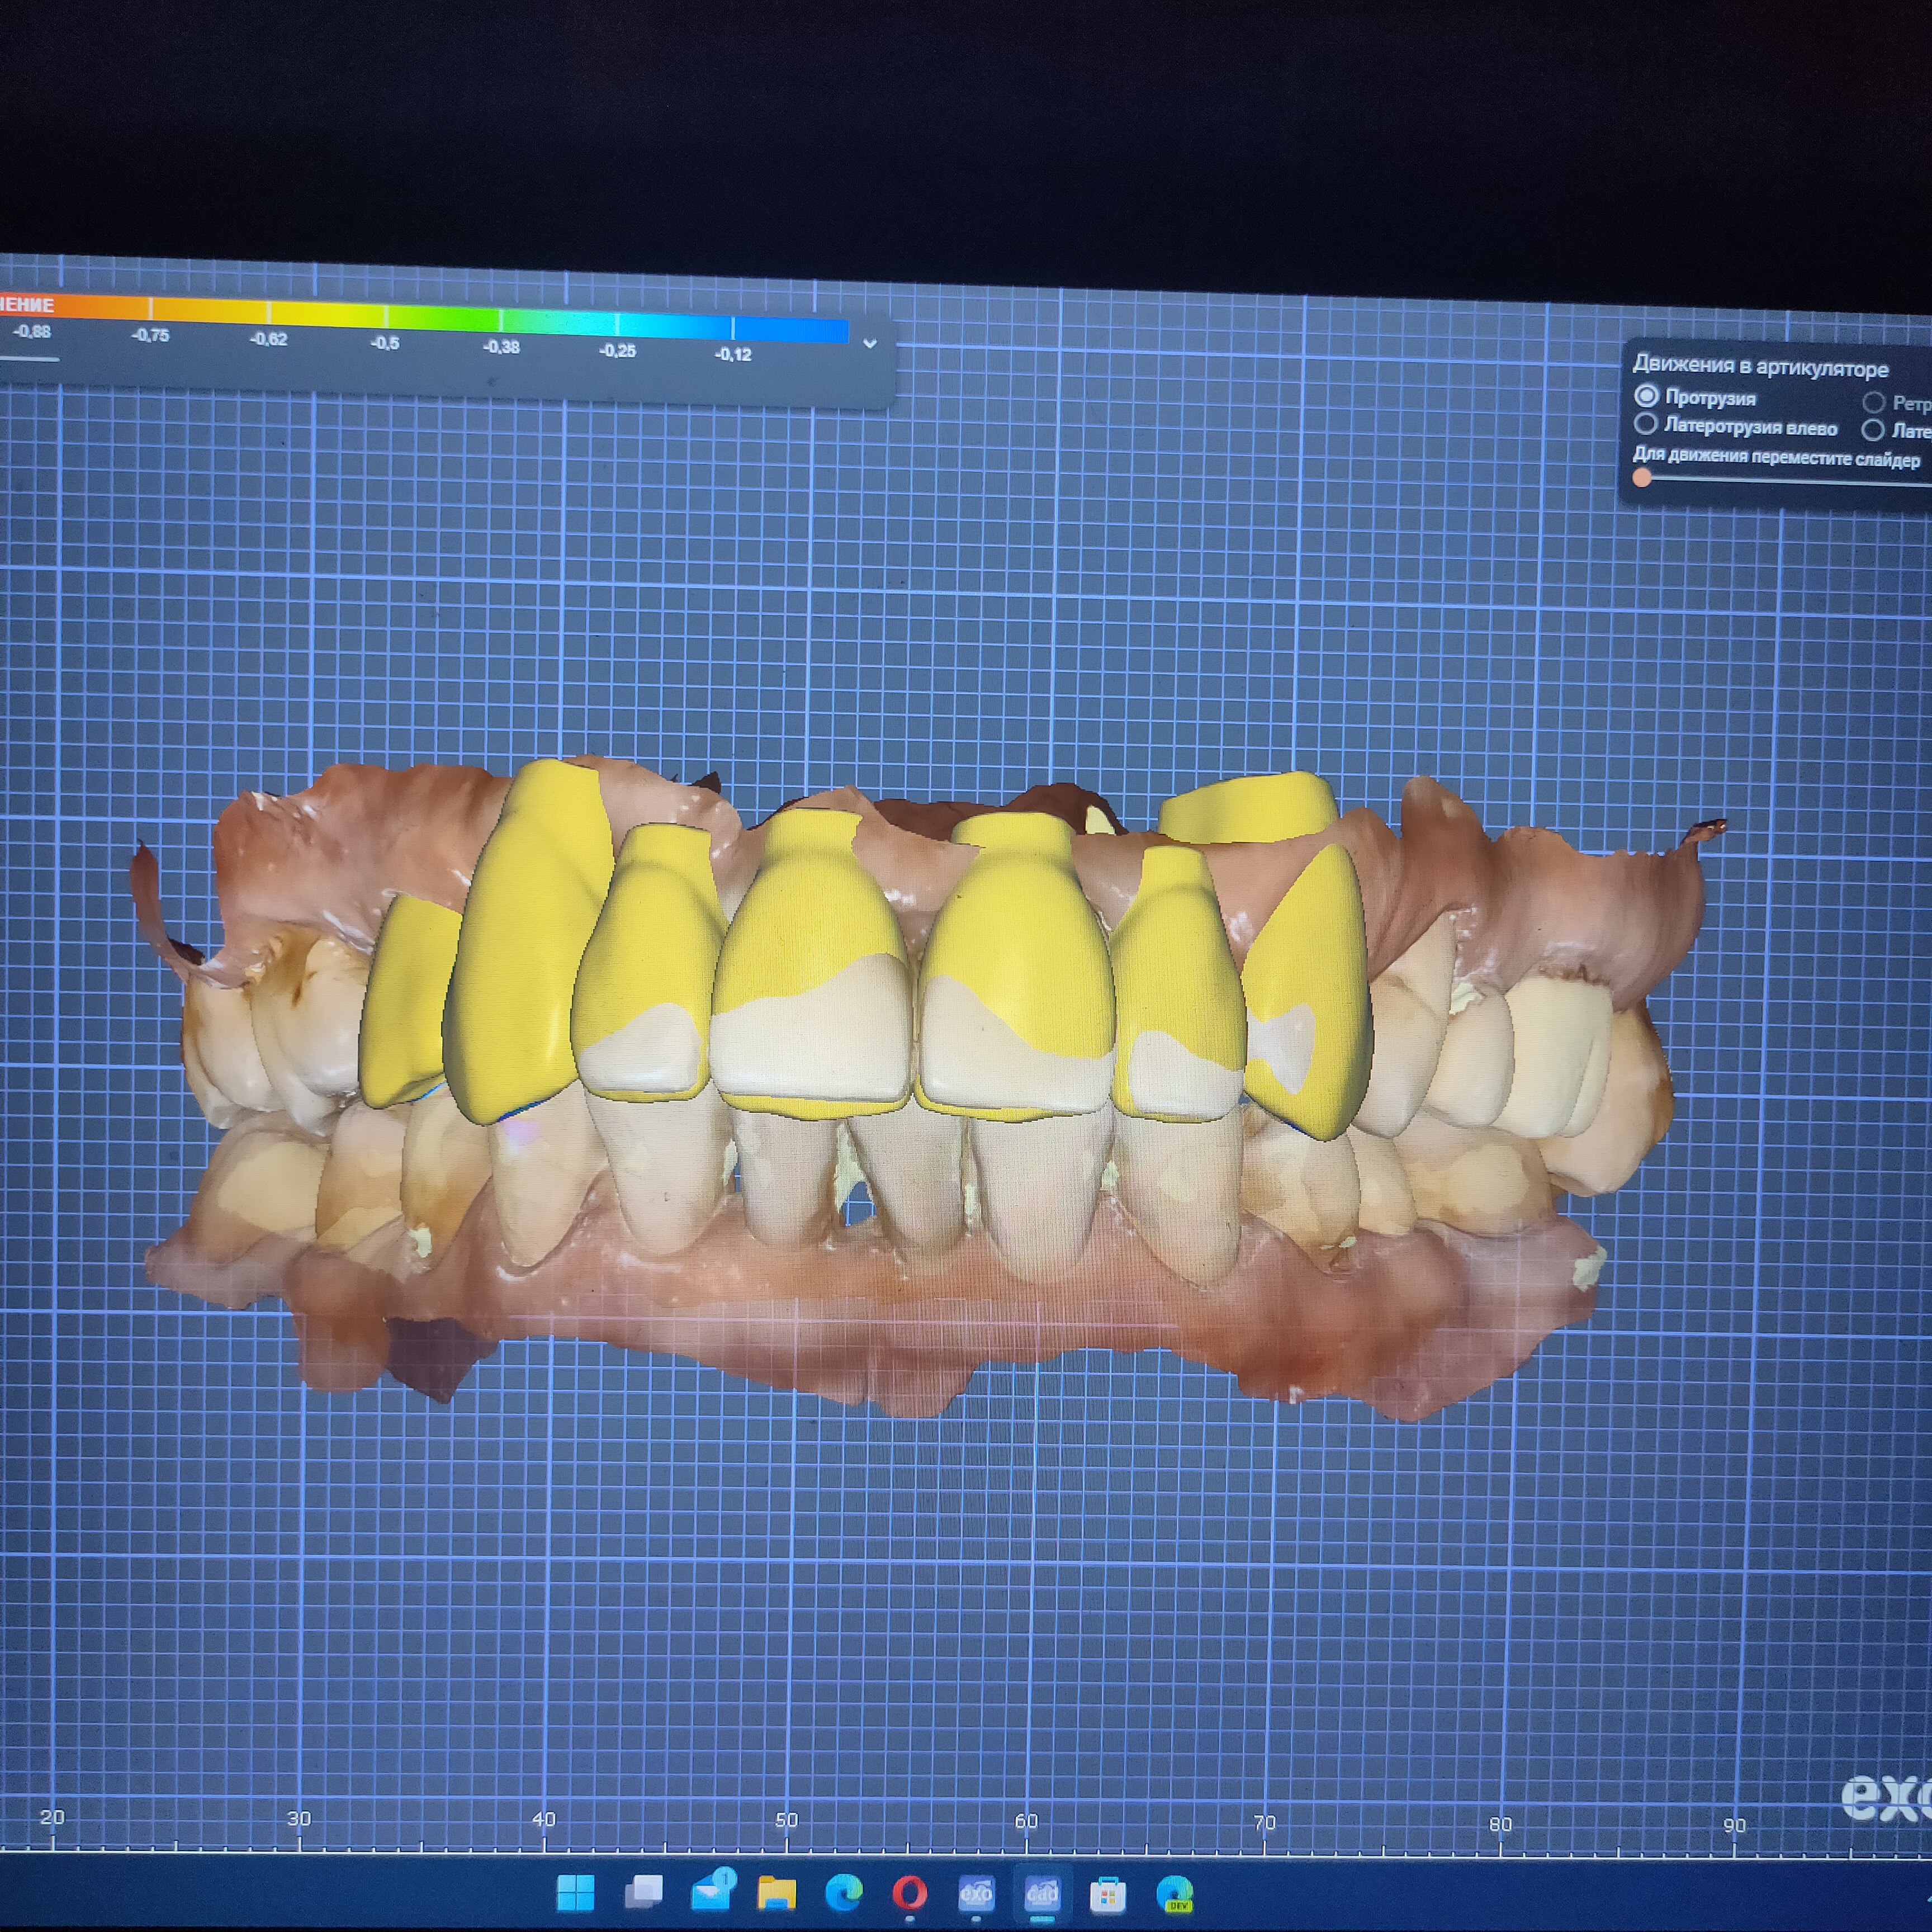1932x1932 pixels.
Task: Select the Протрузия radio button
Action: click(1646, 396)
